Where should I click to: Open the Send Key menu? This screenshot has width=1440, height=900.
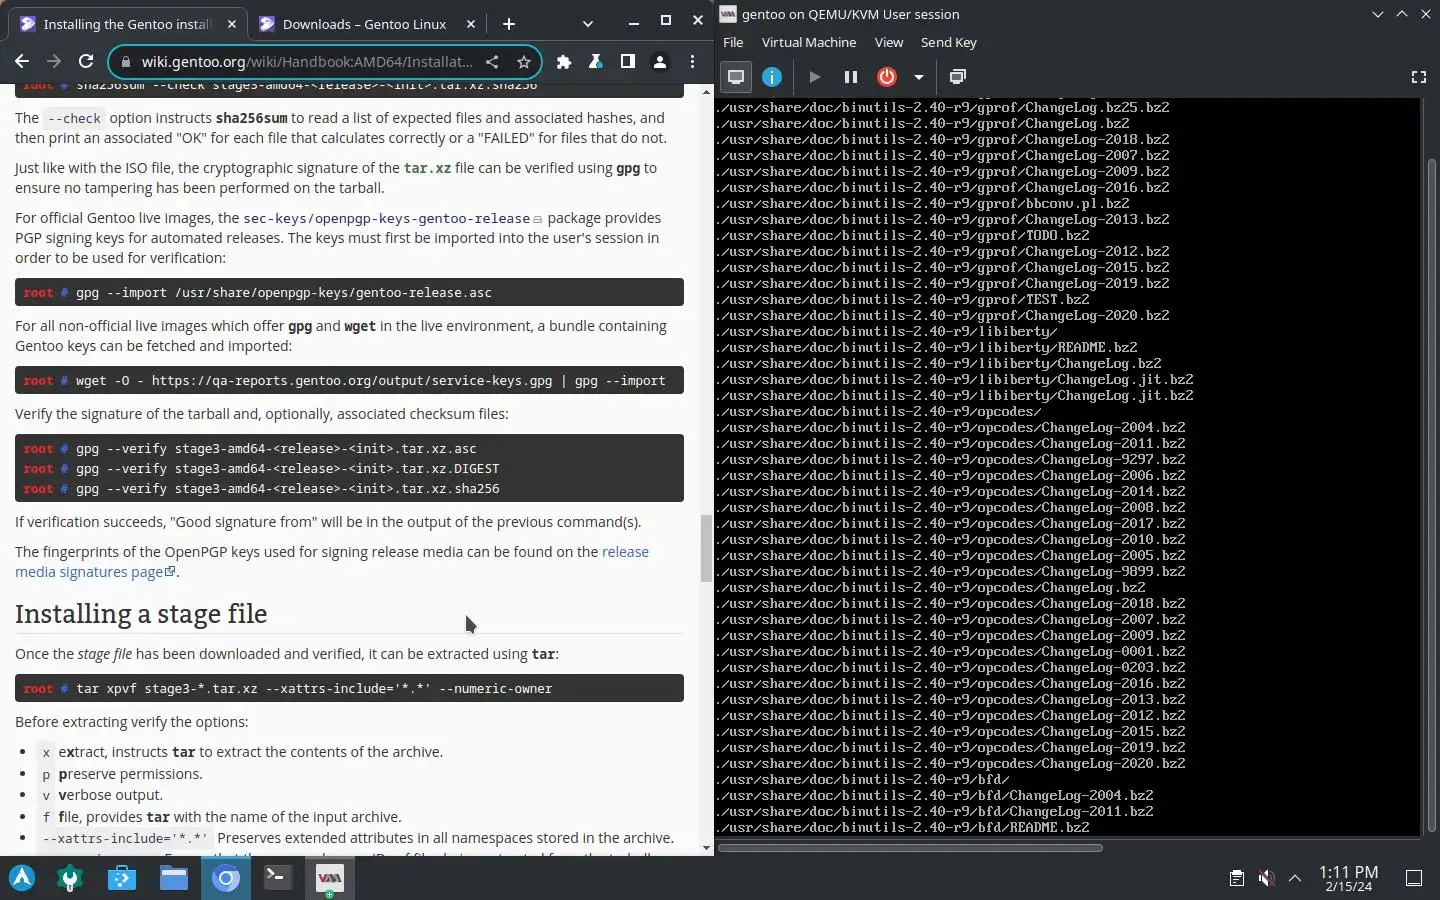coord(949,42)
